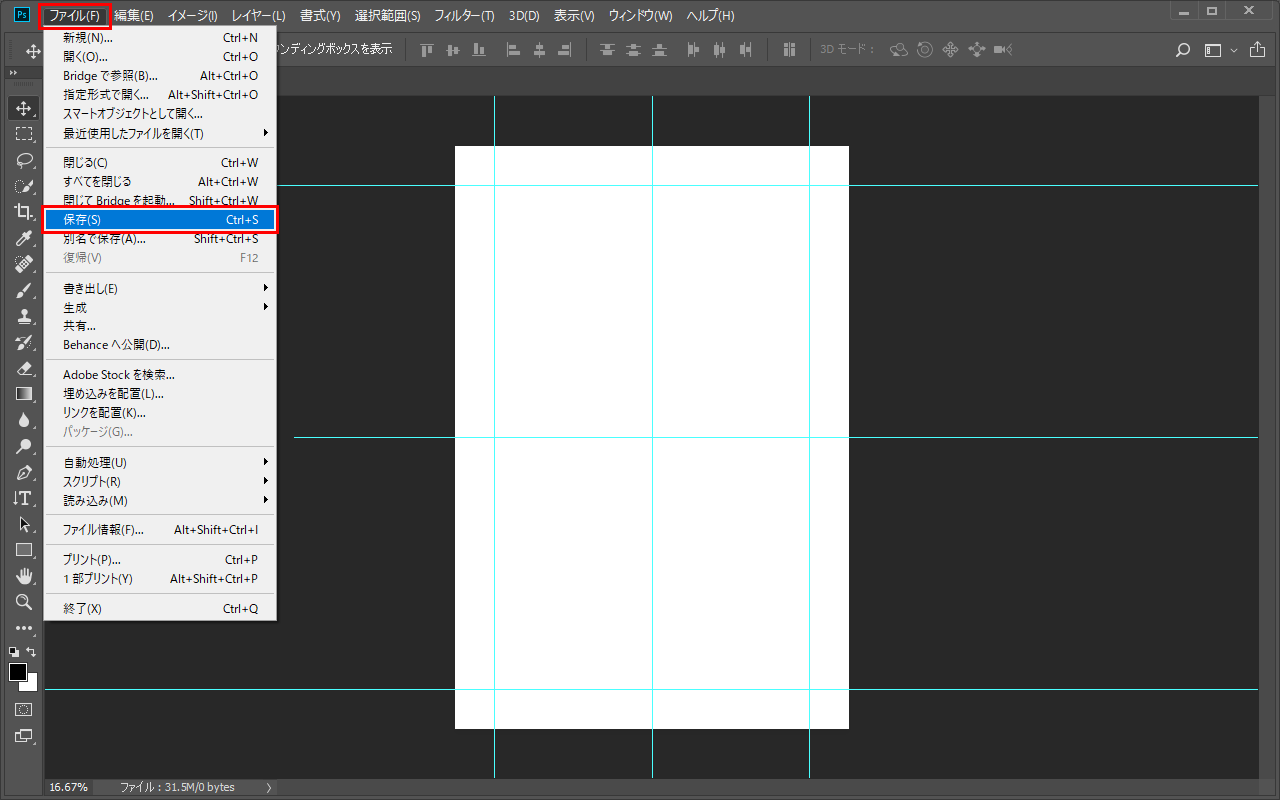Select the Brush tool
The height and width of the screenshot is (800, 1280).
pyautogui.click(x=24, y=290)
